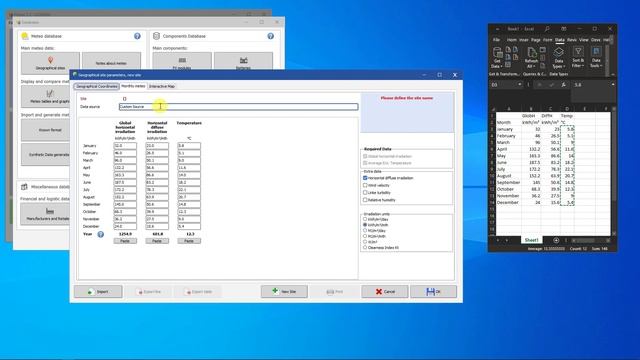This screenshot has width=640, height=360.
Task: Switch to Interactive Map tab
Action: 162,87
